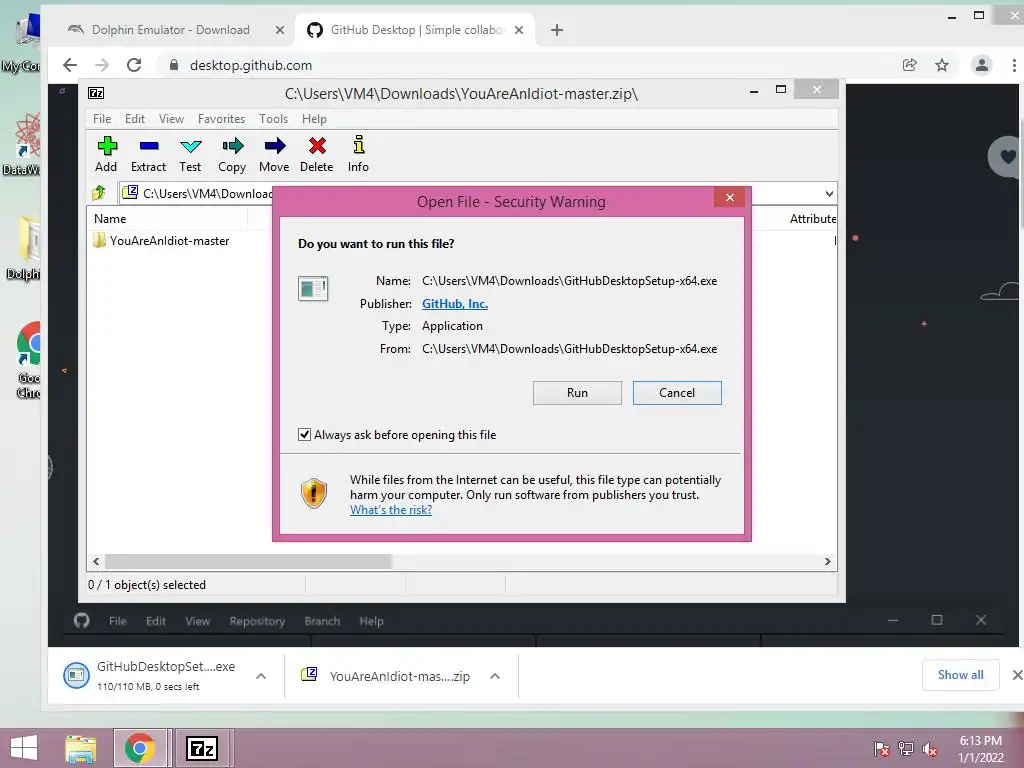Click the application icon in Security Warning dialog
Image resolution: width=1024 pixels, height=768 pixels.
pos(313,288)
